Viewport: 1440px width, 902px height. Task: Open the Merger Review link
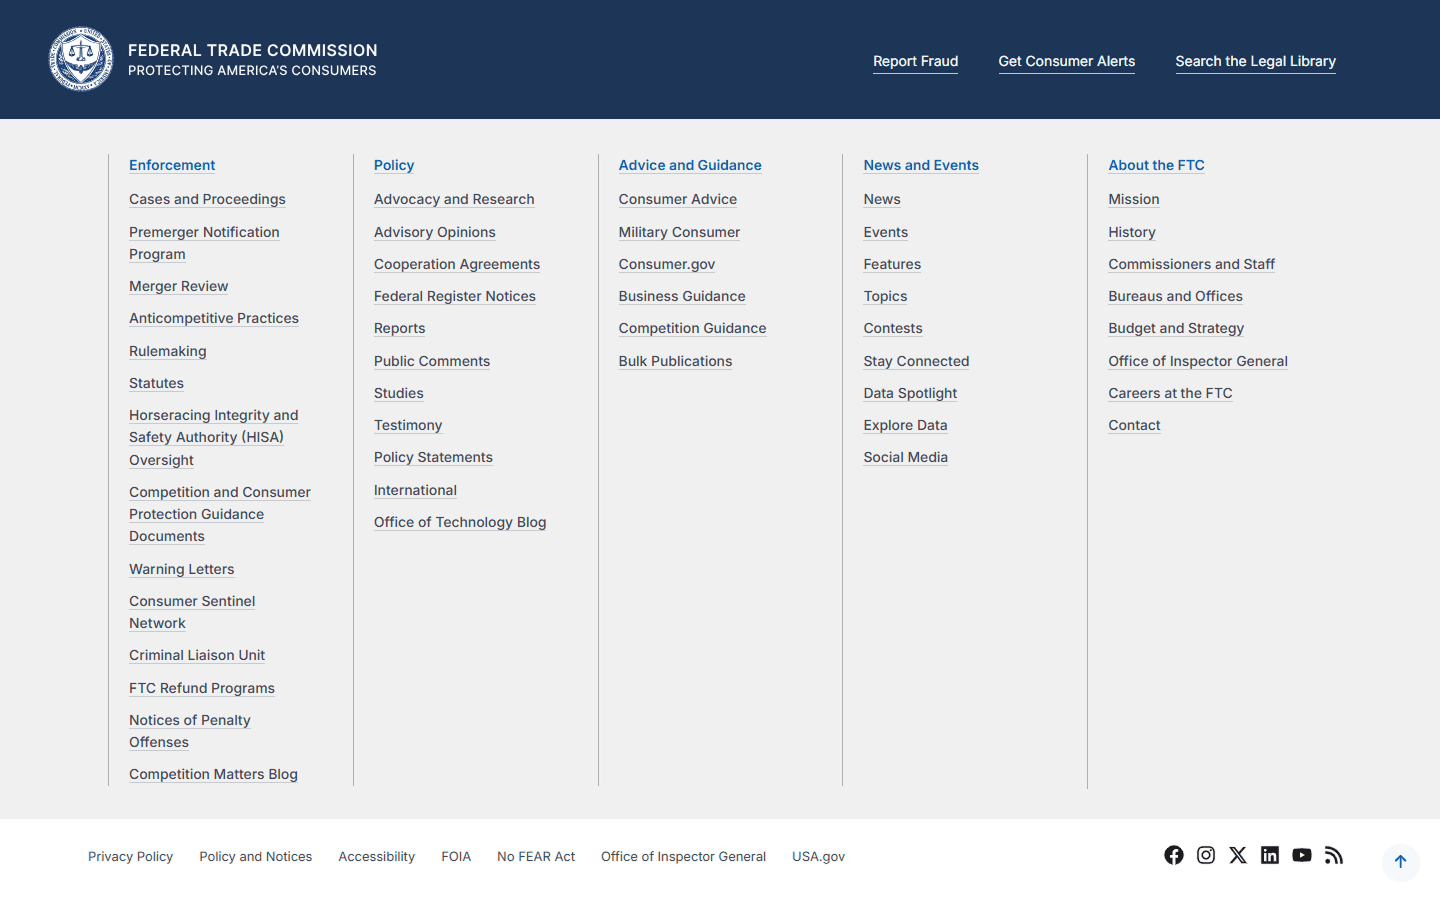click(x=178, y=286)
